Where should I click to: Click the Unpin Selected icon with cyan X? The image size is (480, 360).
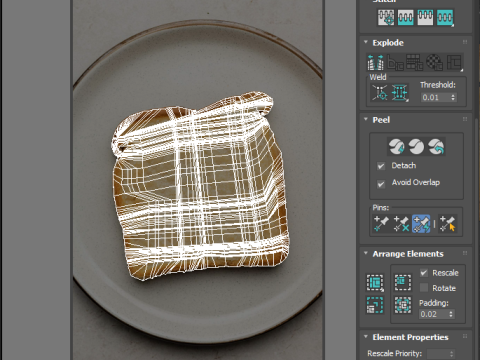(401, 223)
